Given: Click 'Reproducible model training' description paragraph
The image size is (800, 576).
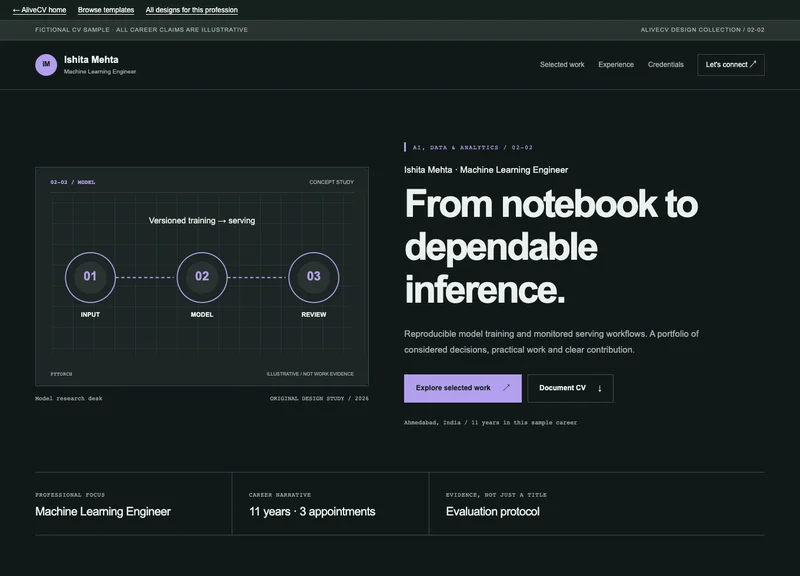Looking at the screenshot, I should coord(551,342).
